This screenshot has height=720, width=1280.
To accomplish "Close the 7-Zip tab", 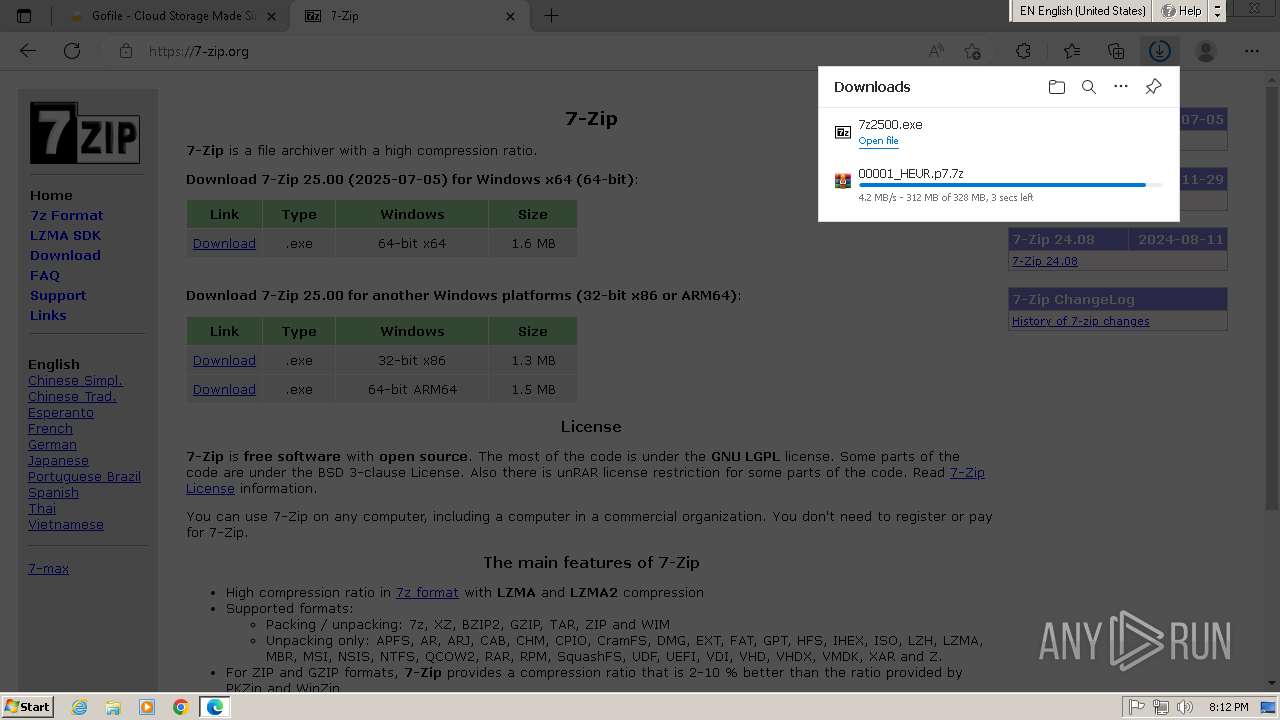I will 511,16.
